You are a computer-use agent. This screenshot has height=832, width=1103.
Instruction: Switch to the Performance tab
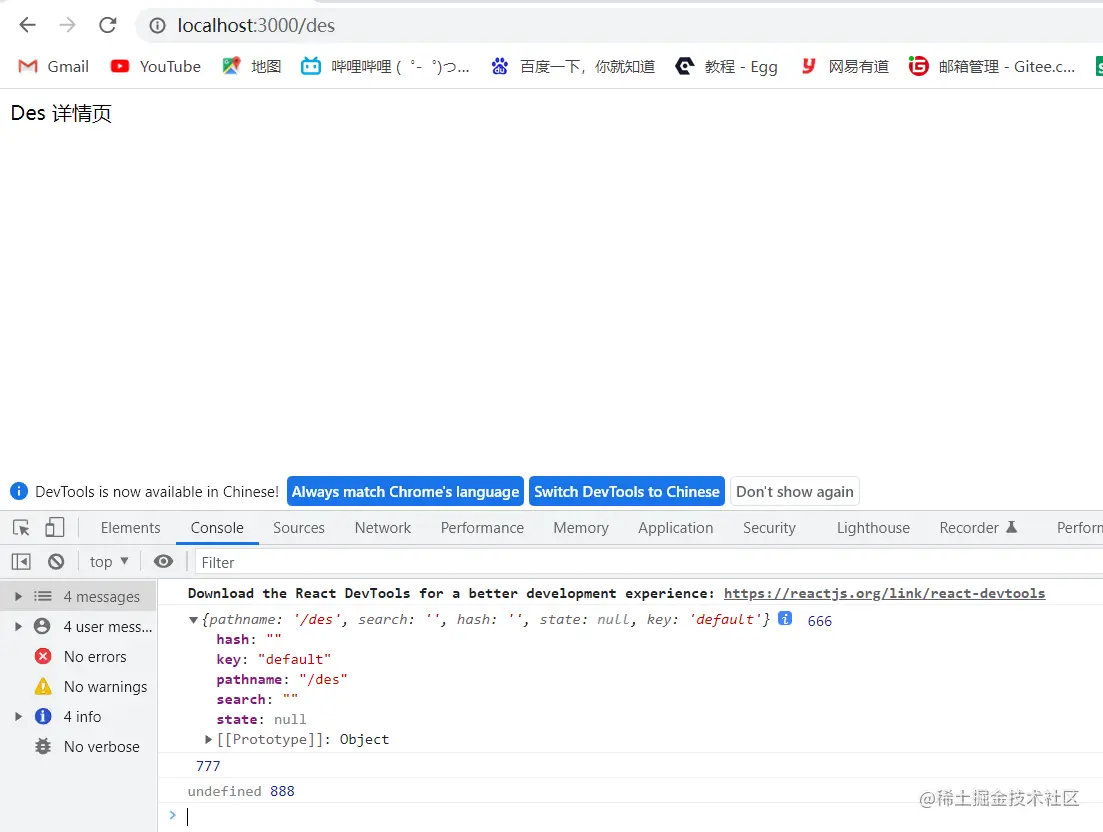(x=482, y=527)
